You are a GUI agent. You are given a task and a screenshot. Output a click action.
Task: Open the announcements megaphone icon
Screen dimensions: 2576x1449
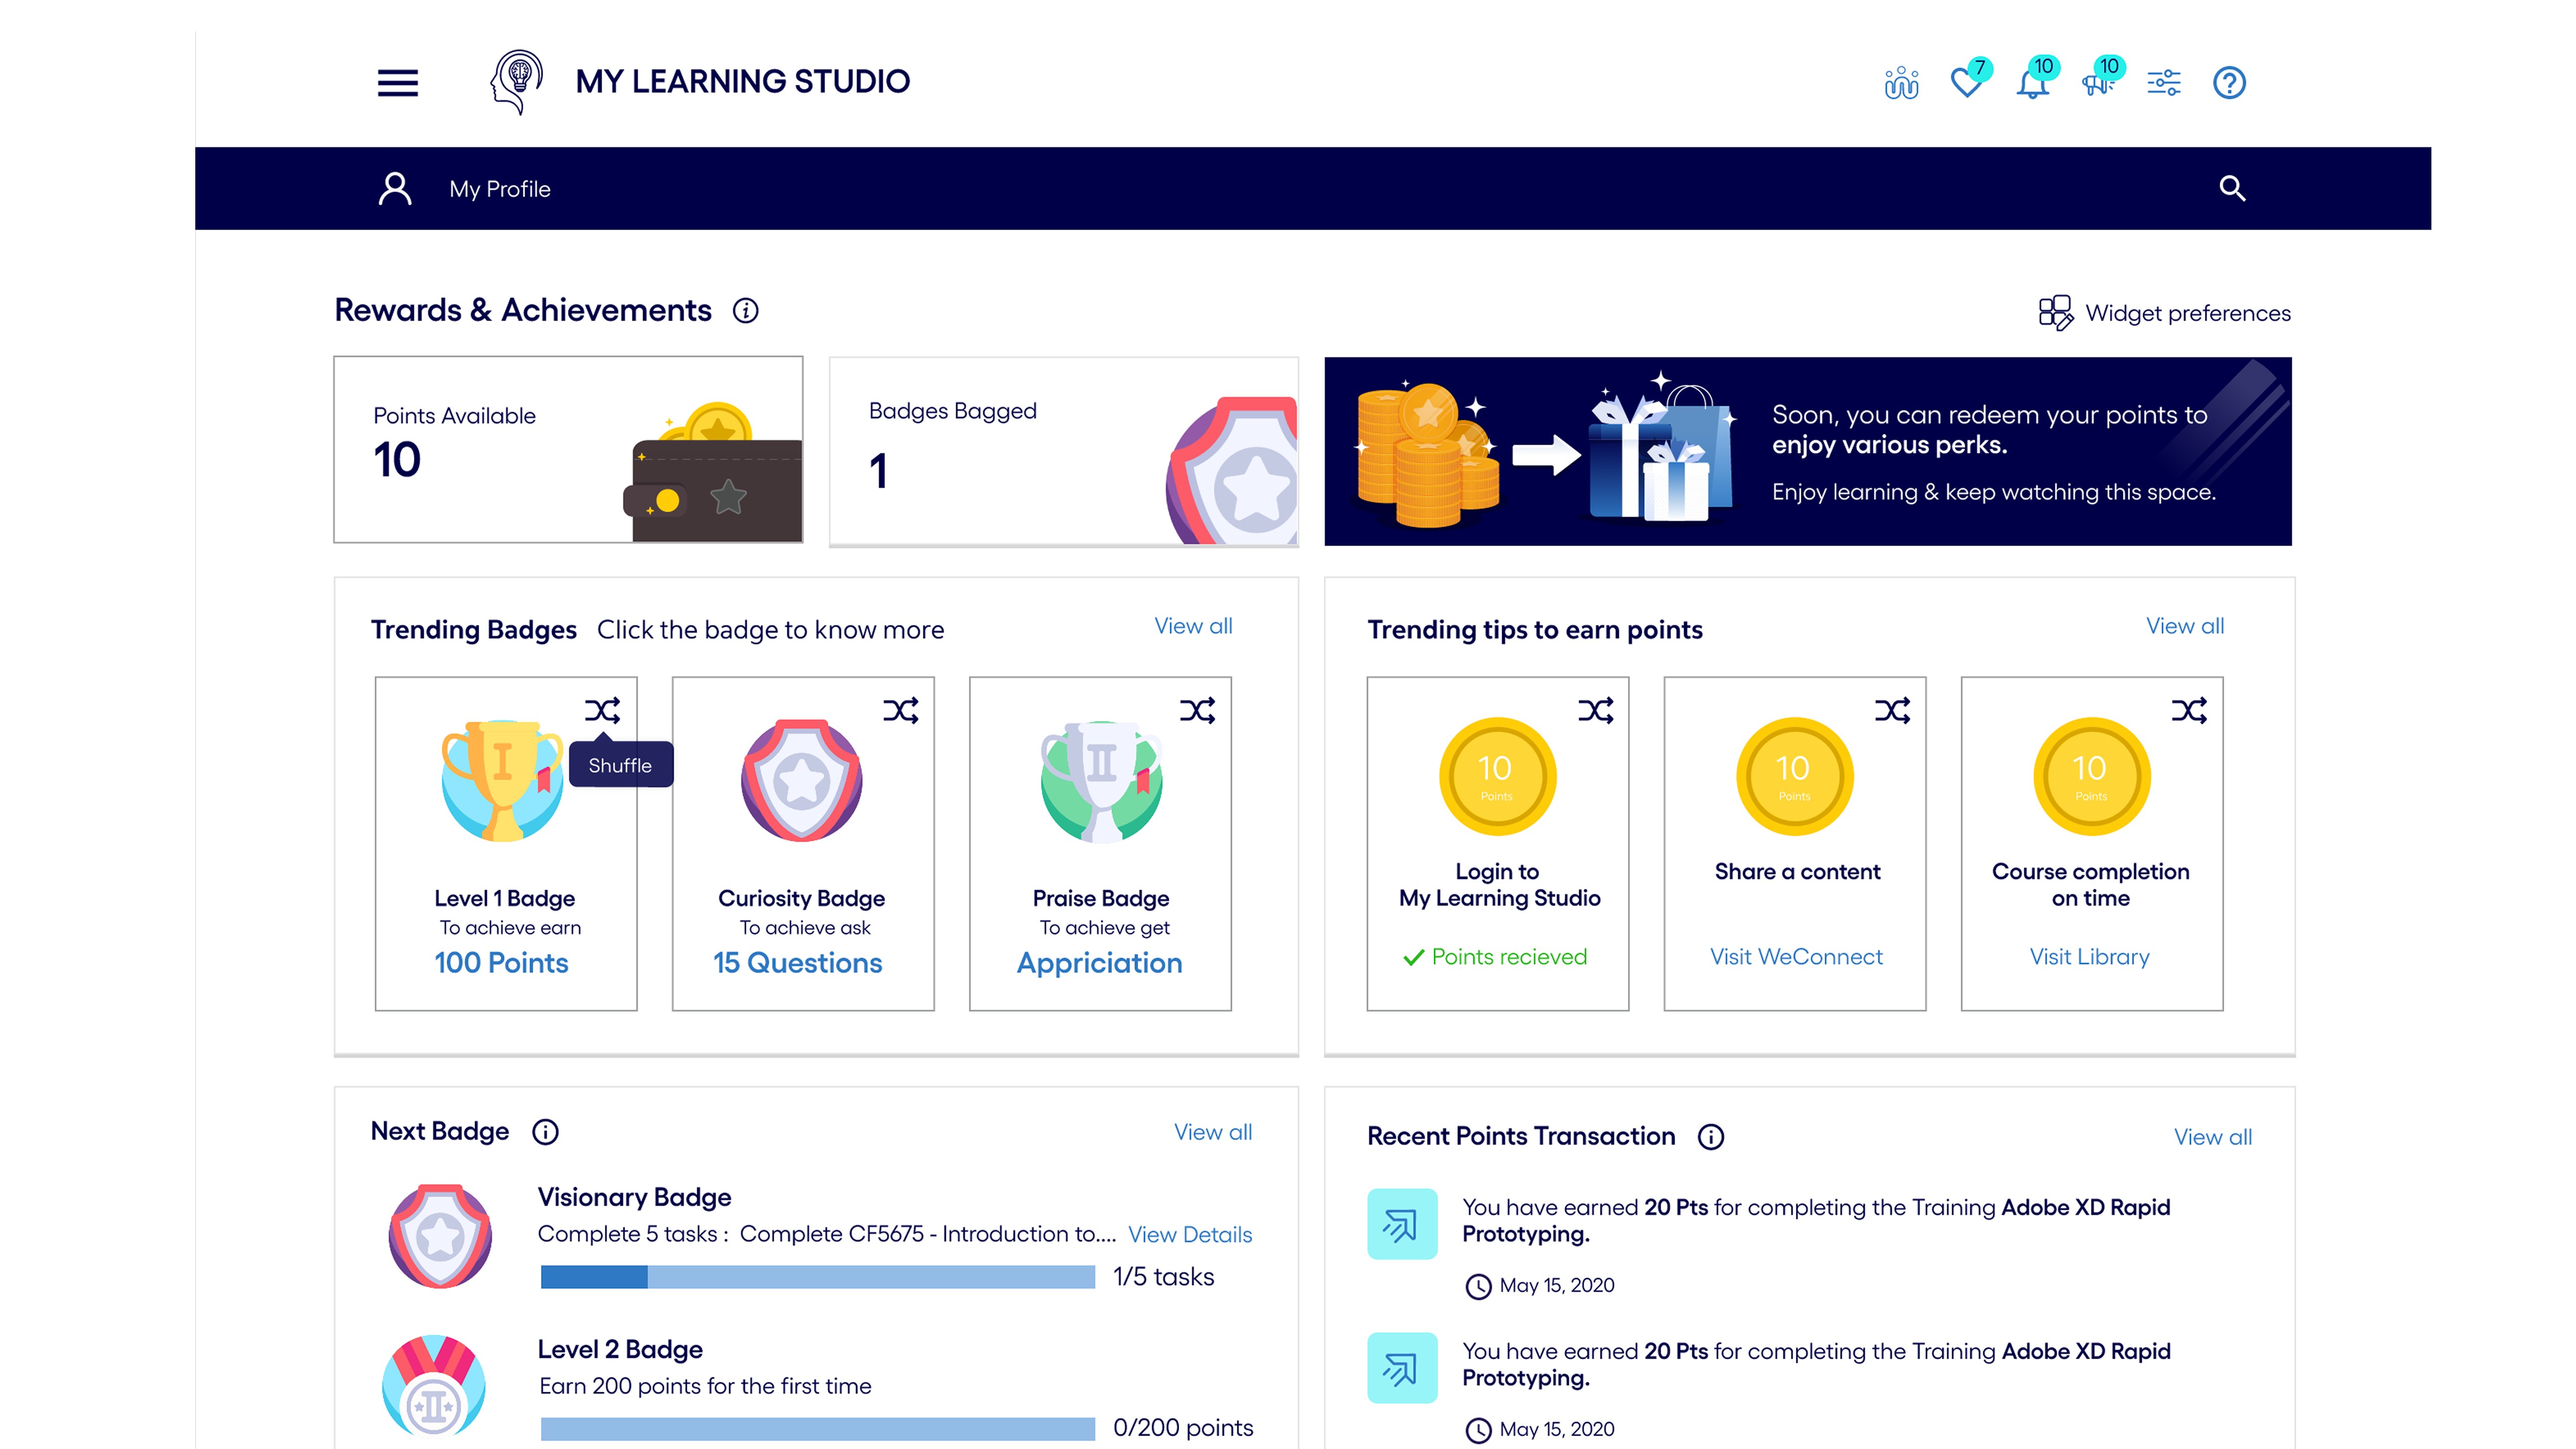point(2099,81)
